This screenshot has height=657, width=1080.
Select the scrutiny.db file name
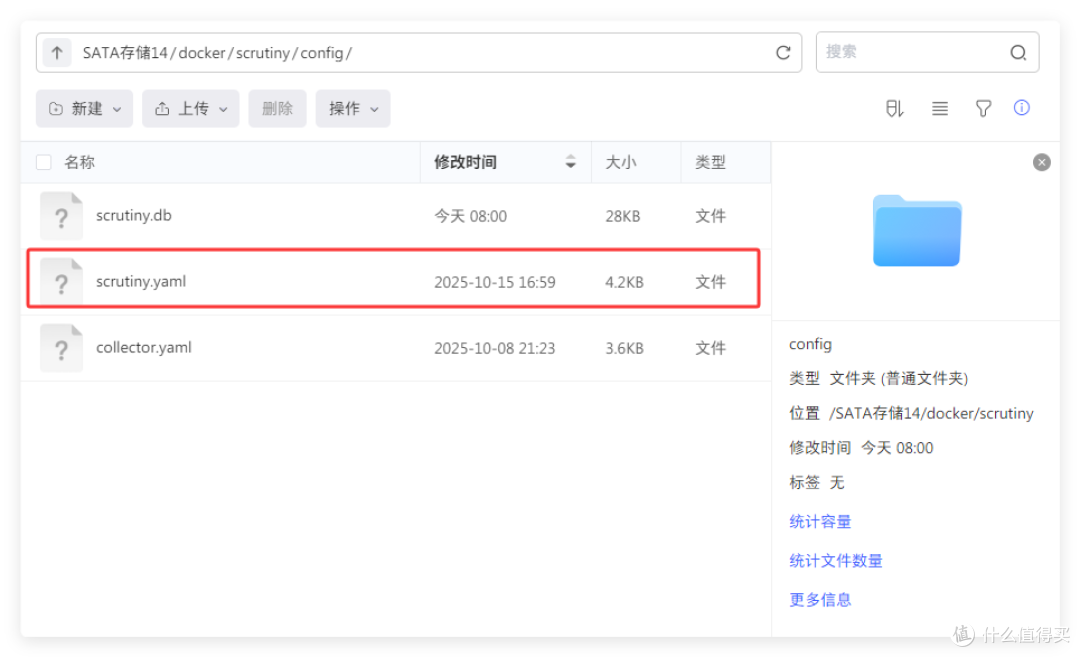pyautogui.click(x=134, y=216)
